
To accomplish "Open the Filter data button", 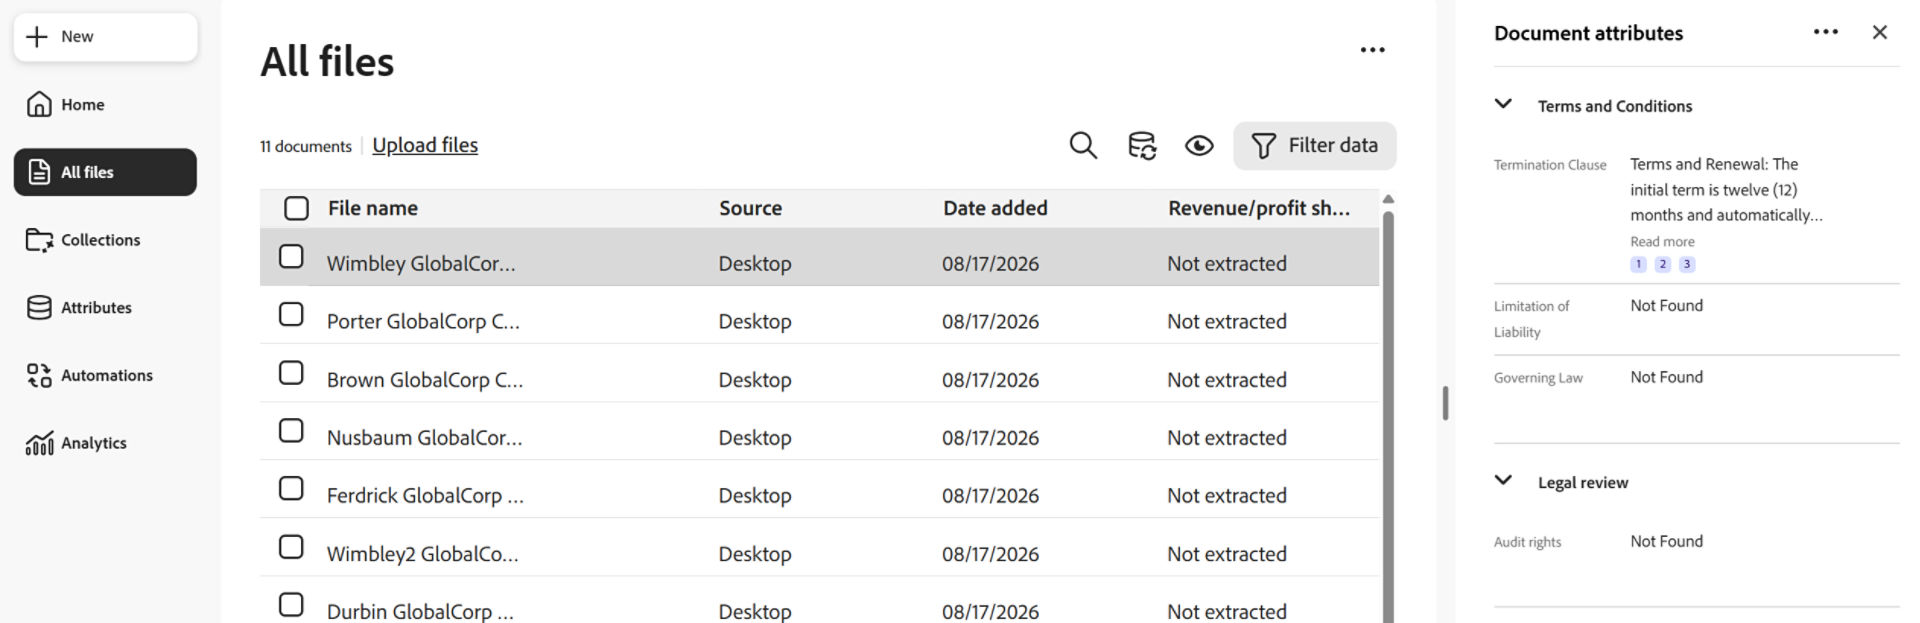I will coord(1315,146).
